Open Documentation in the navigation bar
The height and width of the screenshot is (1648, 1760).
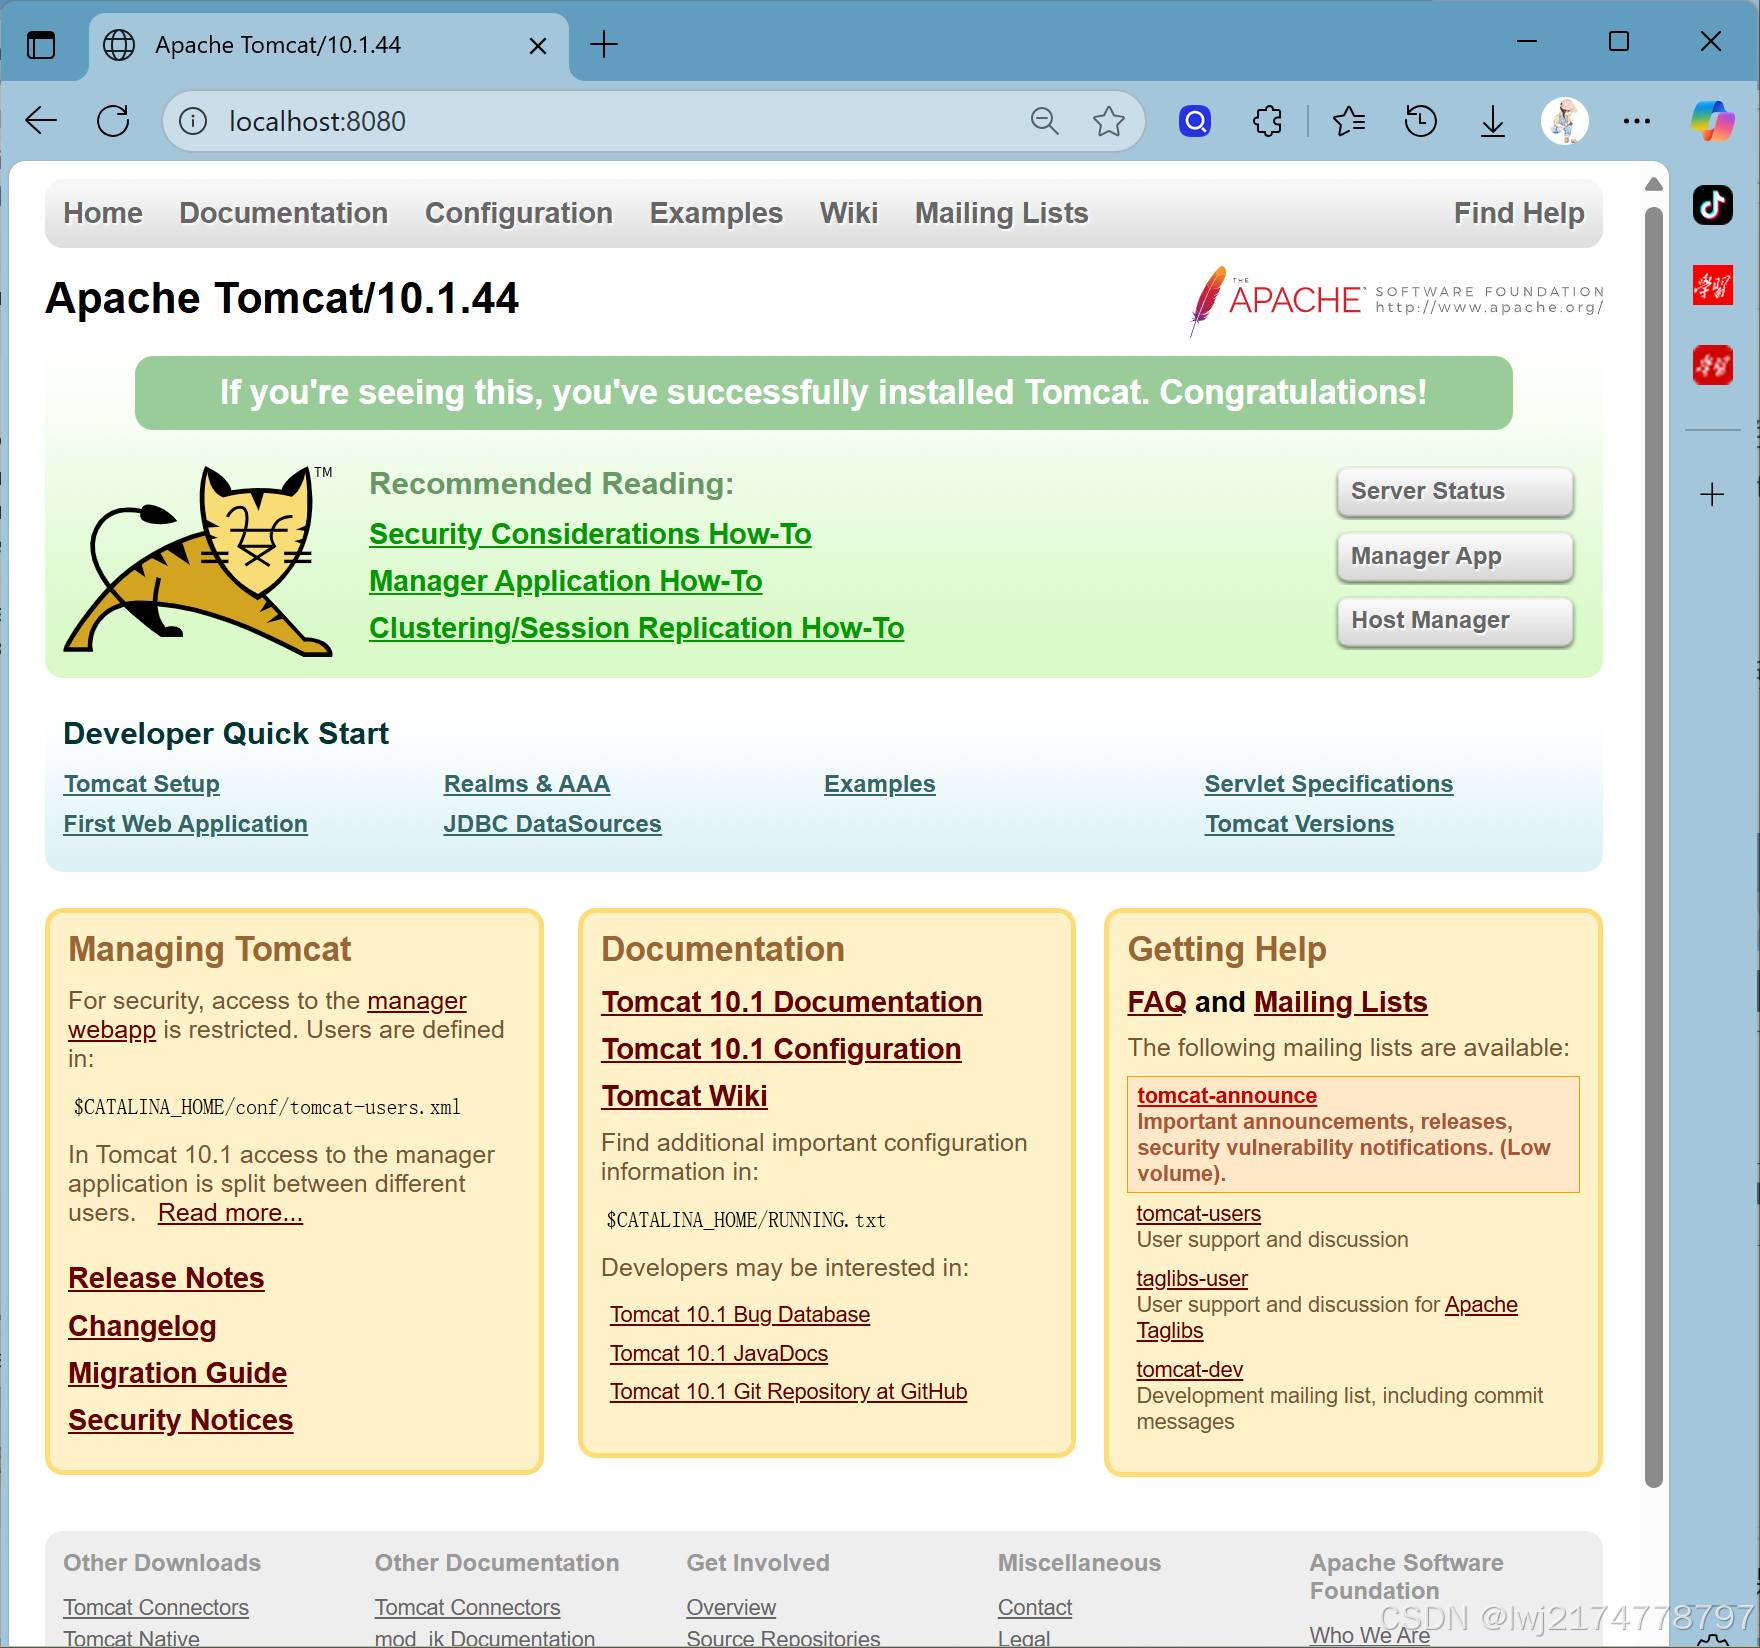point(284,213)
